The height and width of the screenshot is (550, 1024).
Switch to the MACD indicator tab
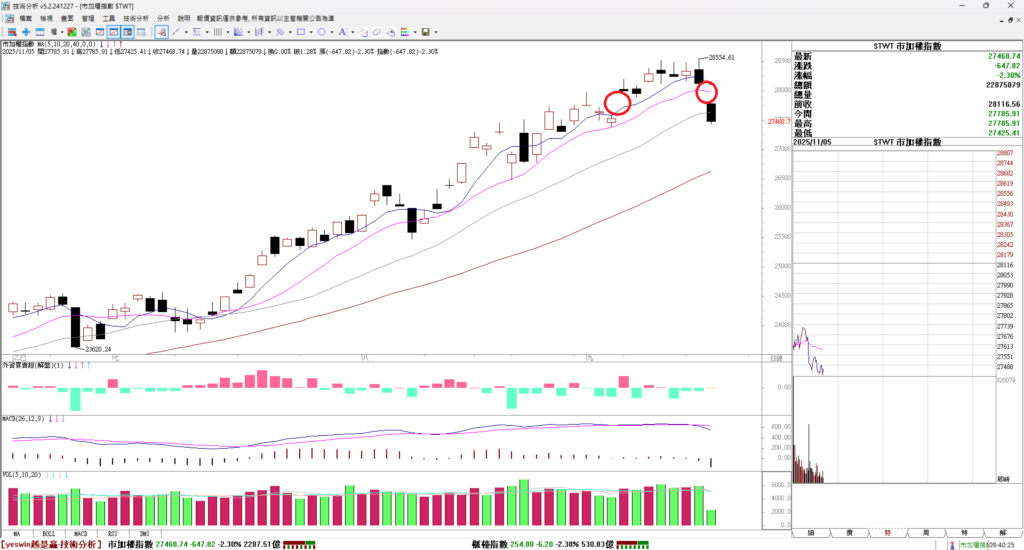pos(81,534)
